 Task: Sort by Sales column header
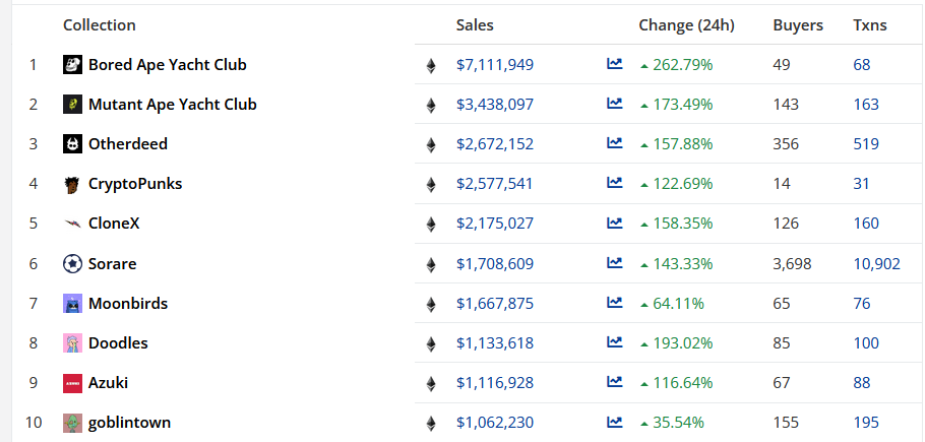pyautogui.click(x=474, y=25)
